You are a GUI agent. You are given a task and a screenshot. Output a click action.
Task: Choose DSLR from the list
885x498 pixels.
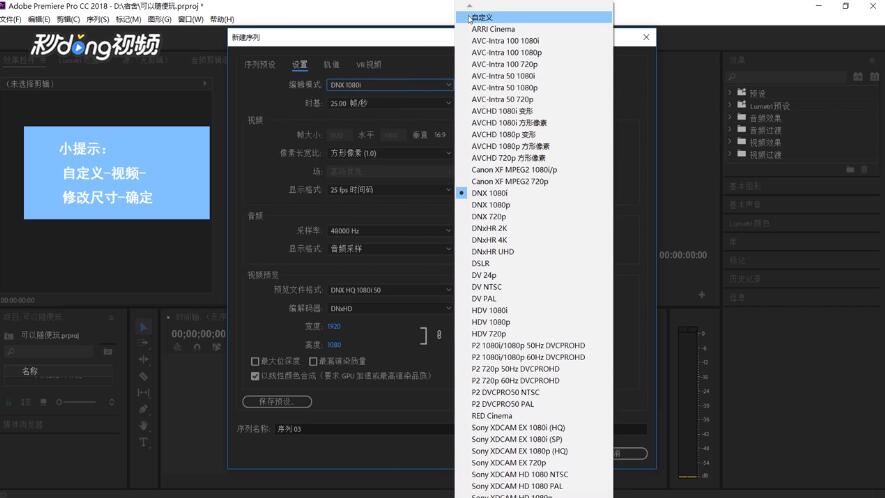click(x=534, y=263)
